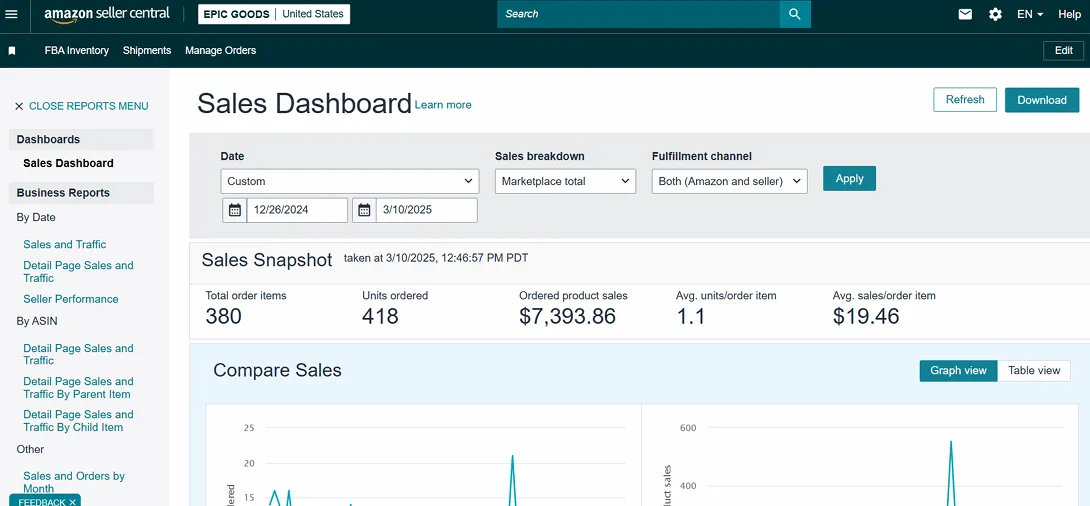The width and height of the screenshot is (1090, 506).
Task: Open Detail Page Sales and Traffic By Parent Item
Action: tap(78, 388)
